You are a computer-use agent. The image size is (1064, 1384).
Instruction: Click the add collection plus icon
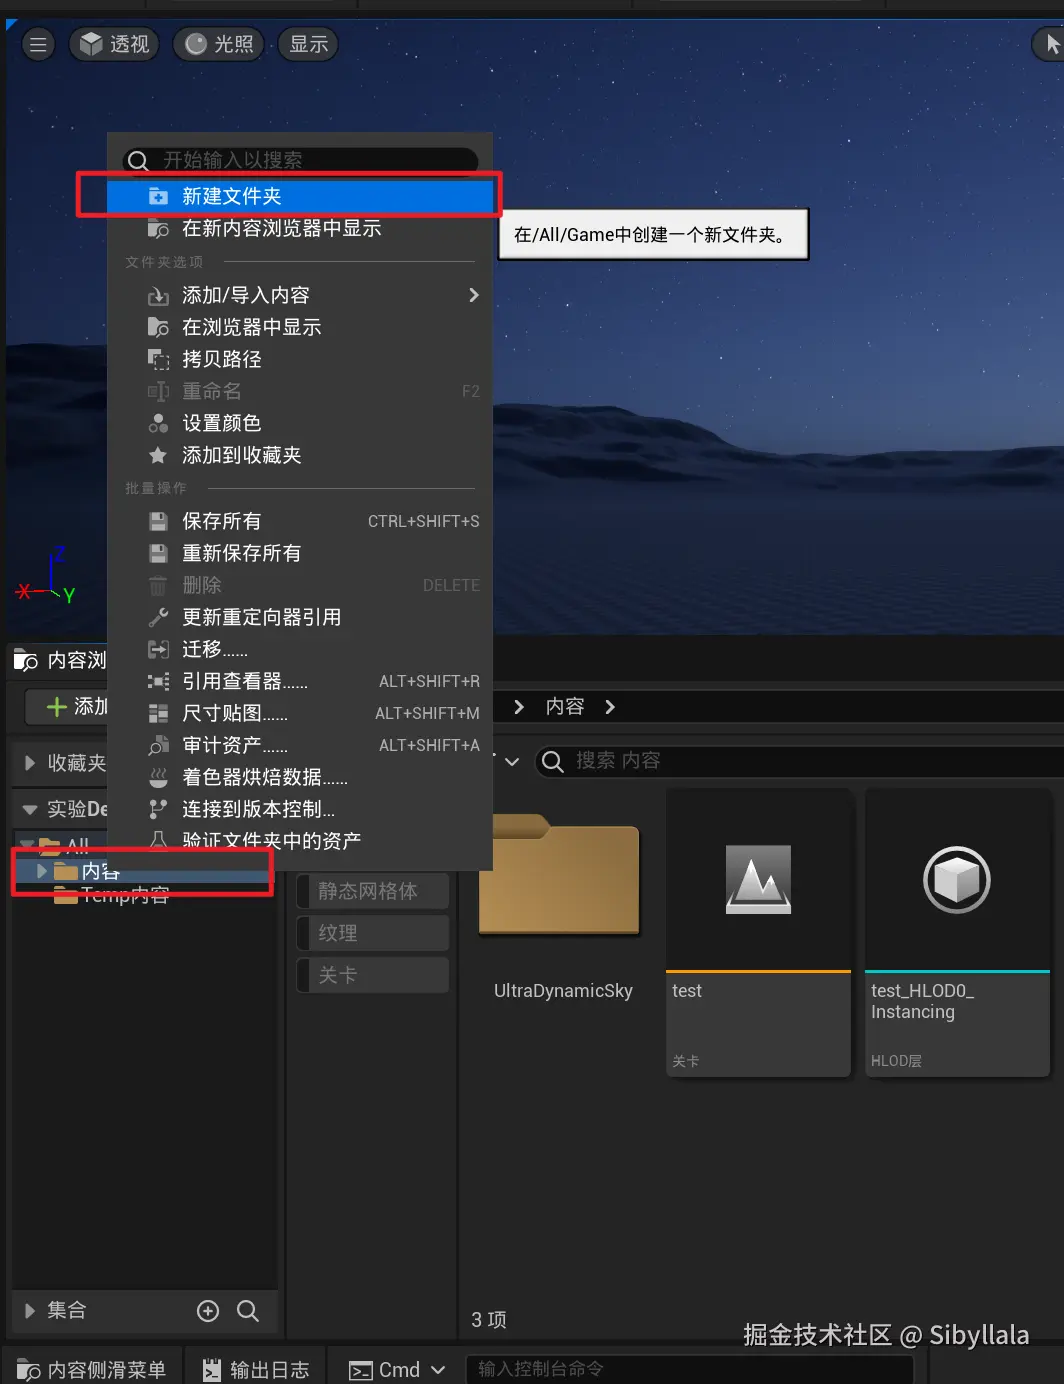tap(208, 1311)
